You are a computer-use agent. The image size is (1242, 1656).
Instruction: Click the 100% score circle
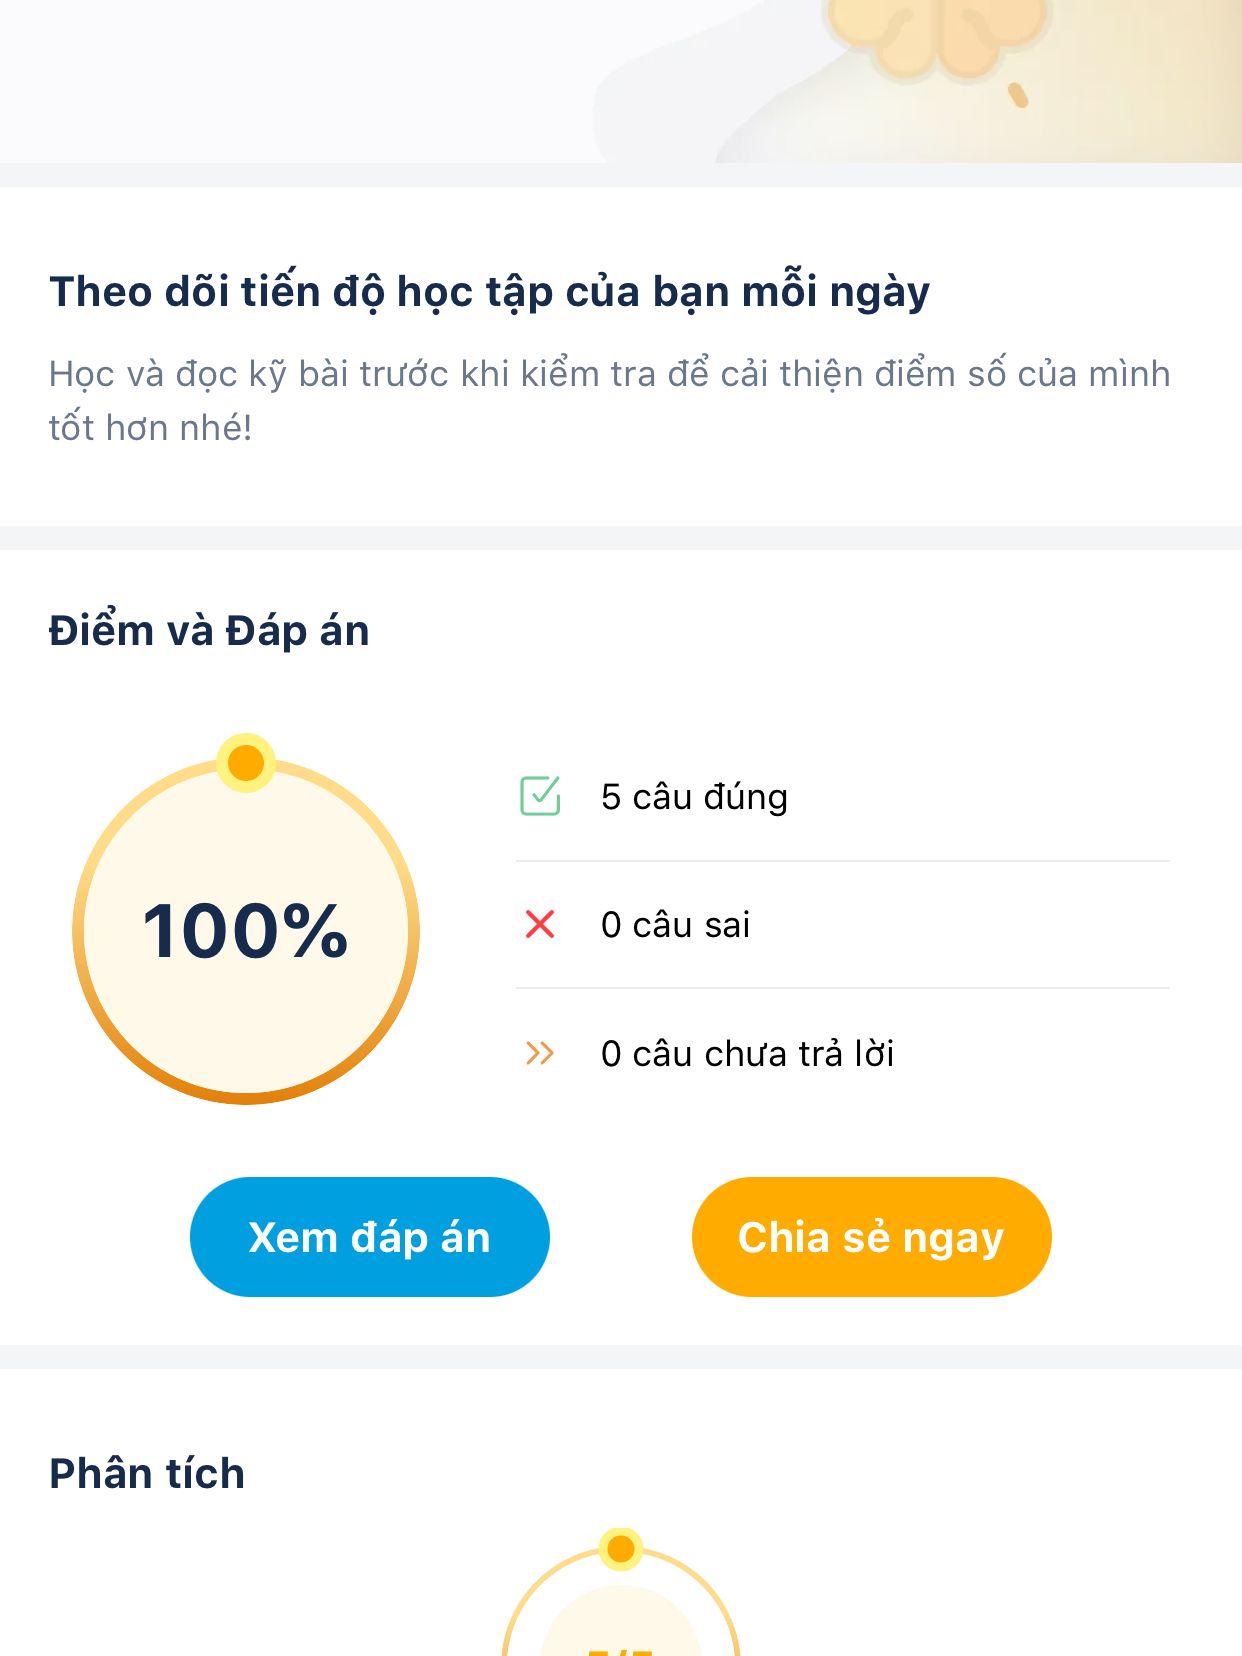point(246,931)
